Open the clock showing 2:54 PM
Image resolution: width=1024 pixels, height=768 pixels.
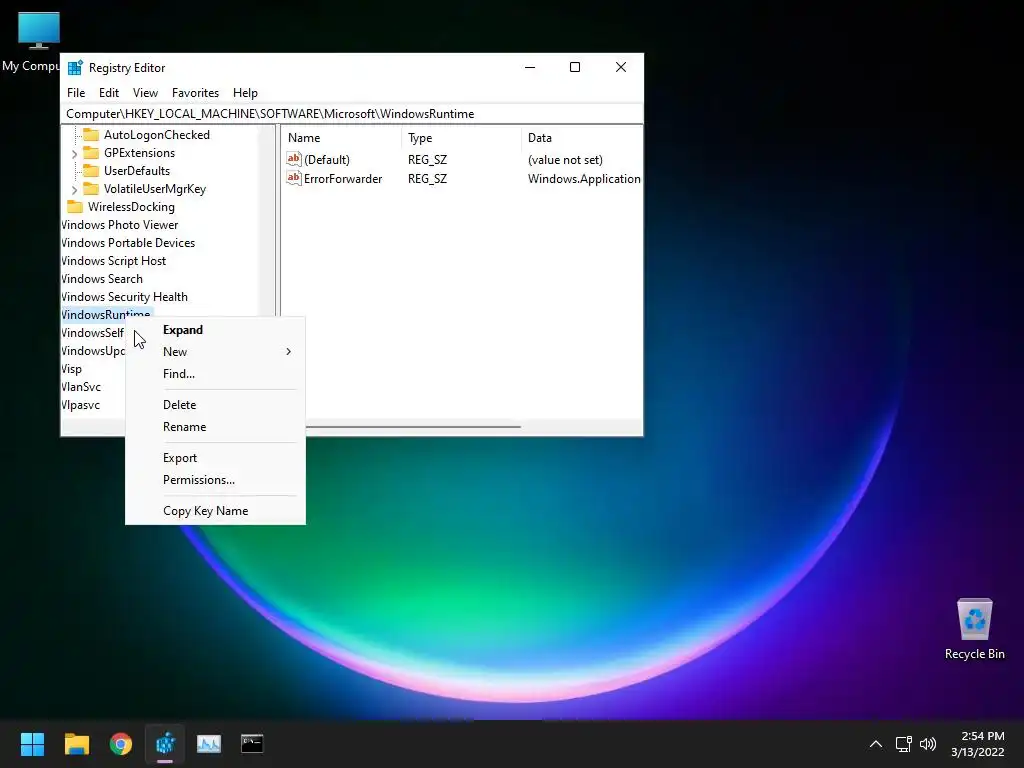tap(978, 744)
